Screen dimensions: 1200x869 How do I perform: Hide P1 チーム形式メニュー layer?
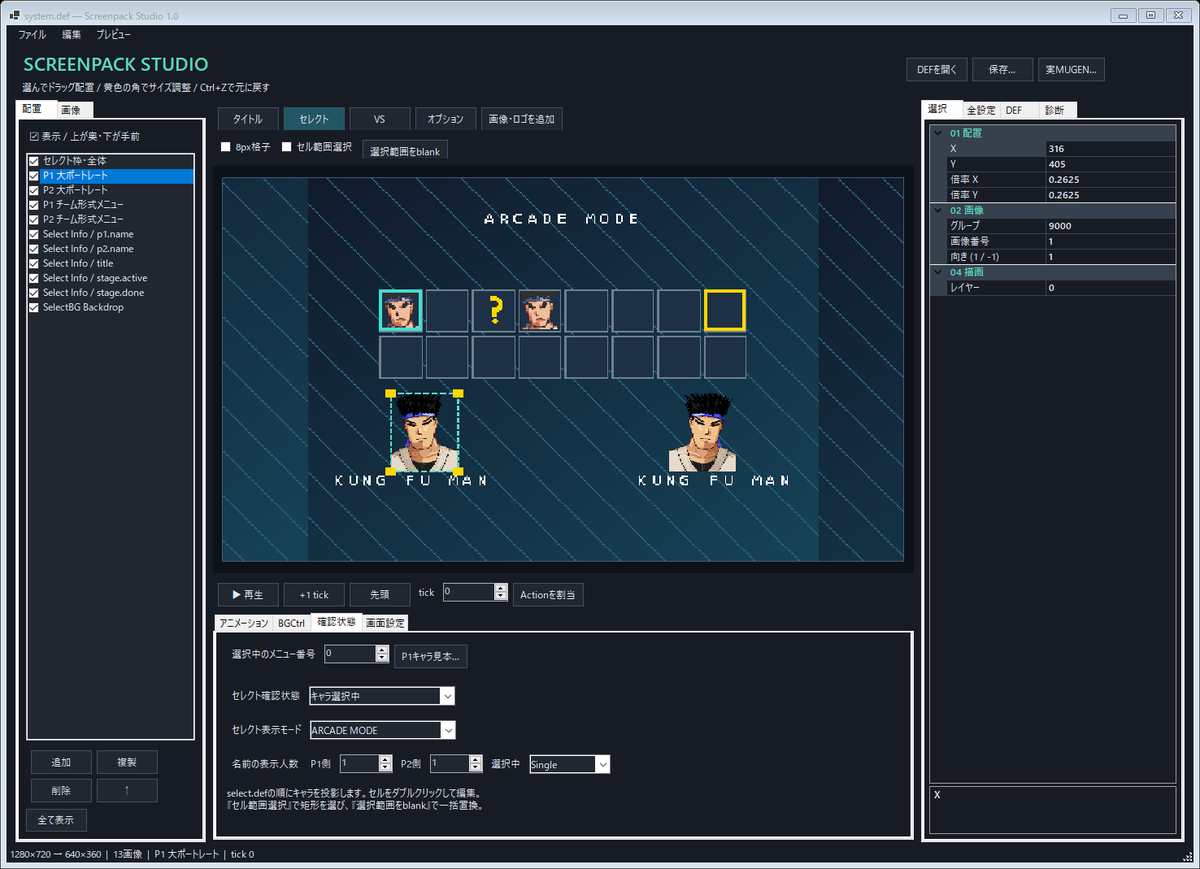tap(34, 204)
